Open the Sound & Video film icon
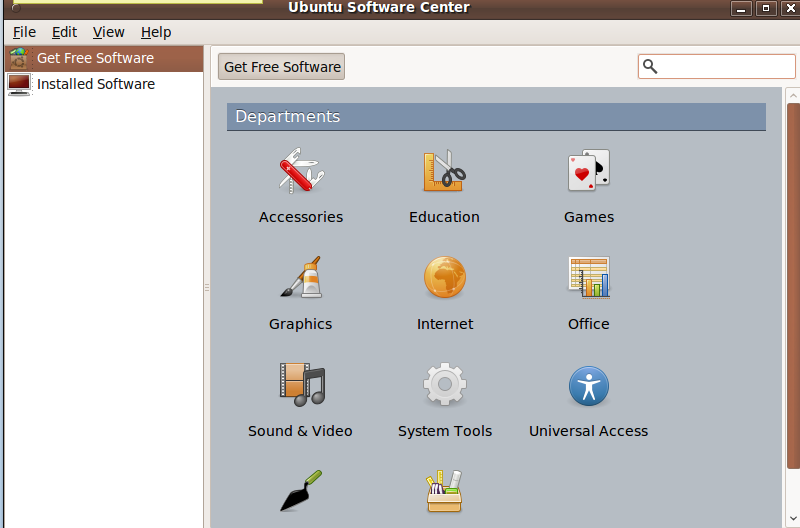The width and height of the screenshot is (800, 528). pyautogui.click(x=302, y=385)
